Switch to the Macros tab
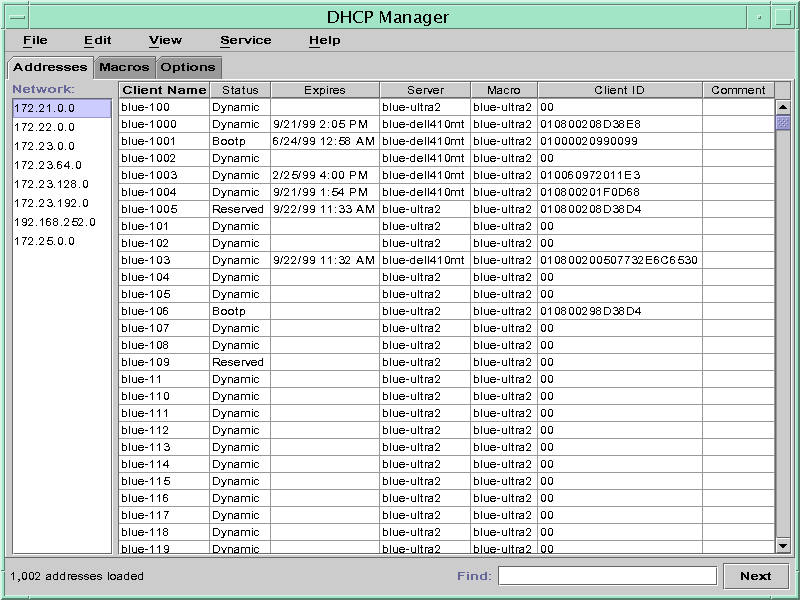This screenshot has width=800, height=600. pos(122,67)
